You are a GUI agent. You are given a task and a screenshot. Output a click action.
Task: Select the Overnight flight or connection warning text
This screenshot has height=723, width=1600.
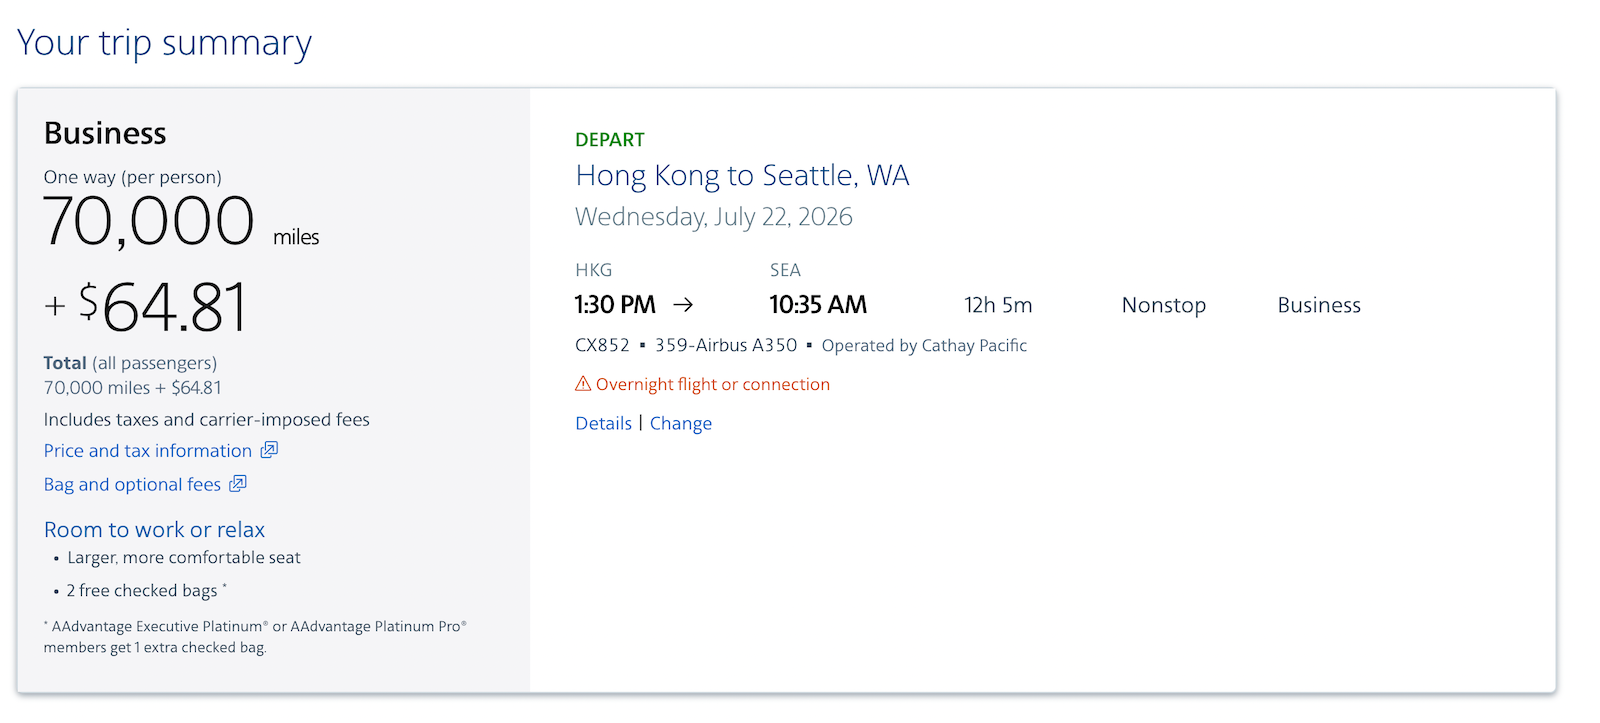click(x=713, y=384)
